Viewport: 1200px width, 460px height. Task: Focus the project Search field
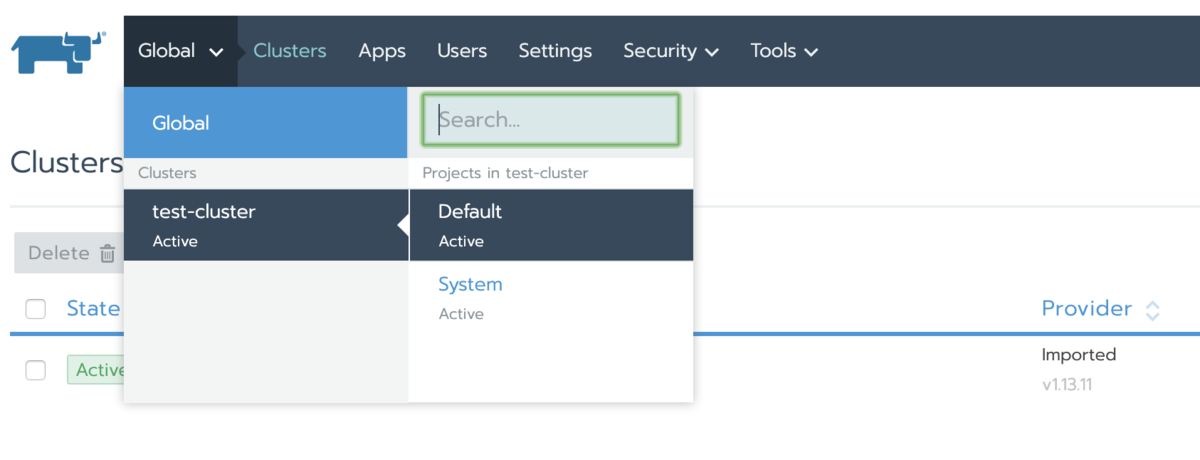tap(551, 120)
